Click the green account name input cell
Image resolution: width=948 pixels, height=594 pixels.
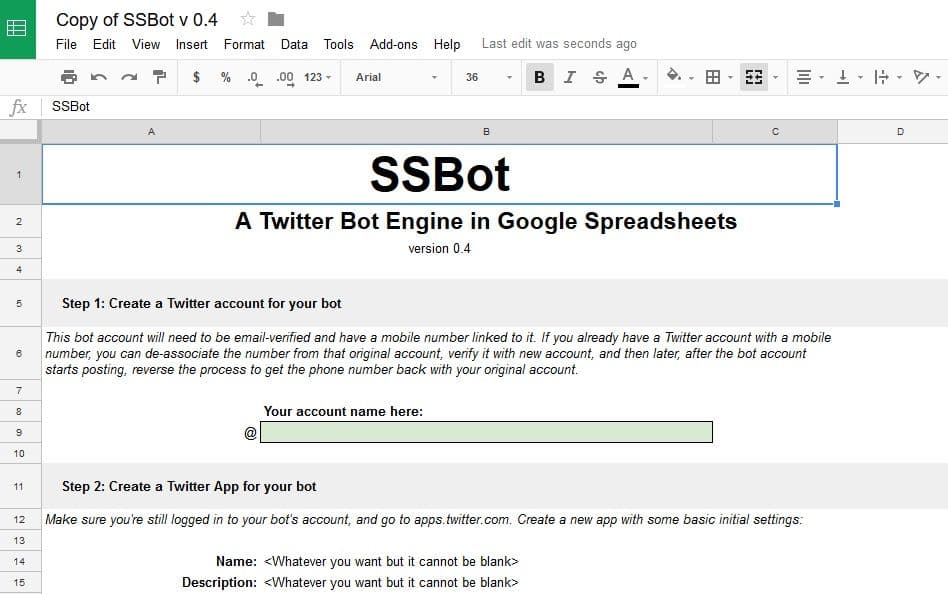pos(486,432)
